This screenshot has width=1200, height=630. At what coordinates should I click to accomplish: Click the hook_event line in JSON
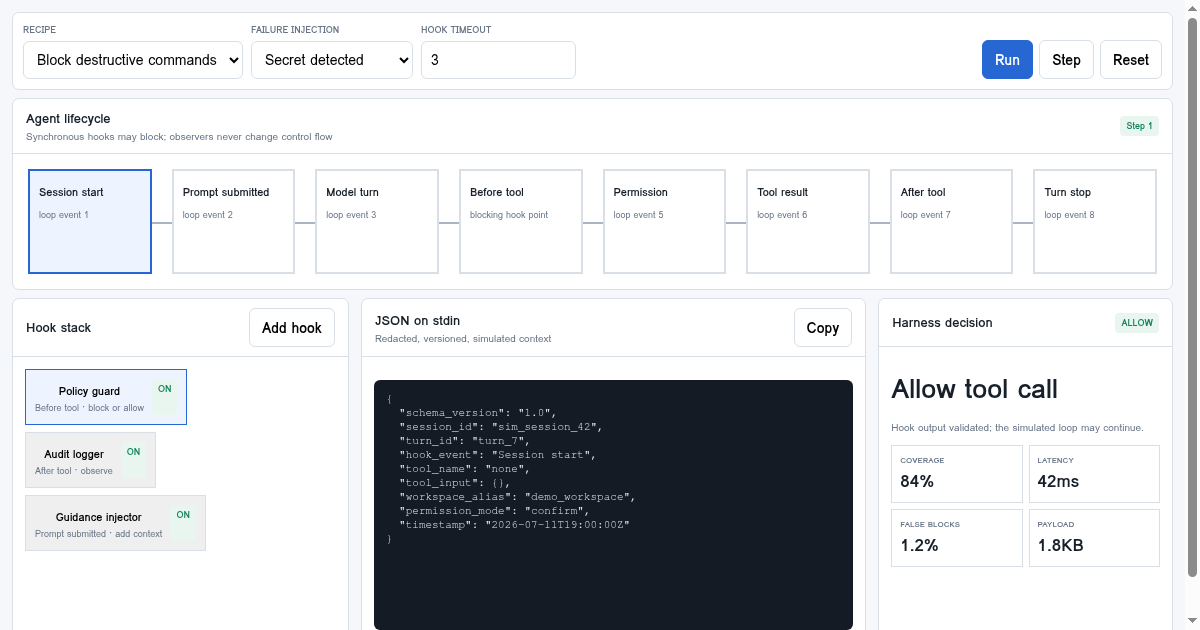[x=498, y=454]
